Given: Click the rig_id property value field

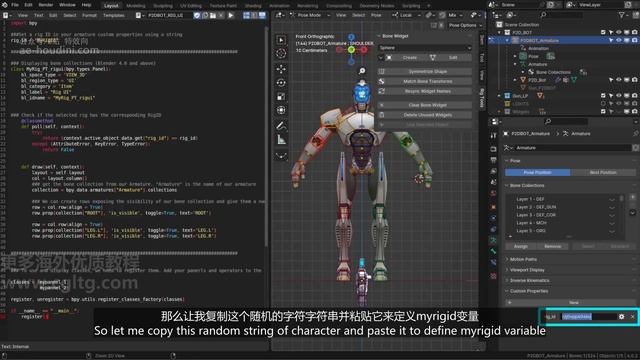Looking at the screenshot, I should (x=588, y=316).
